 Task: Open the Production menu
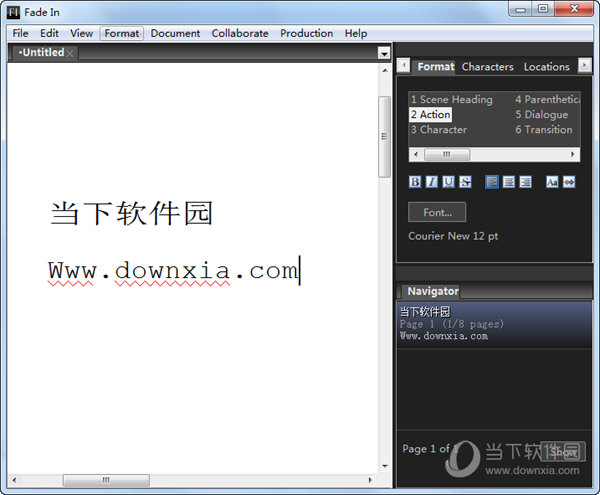pyautogui.click(x=307, y=33)
